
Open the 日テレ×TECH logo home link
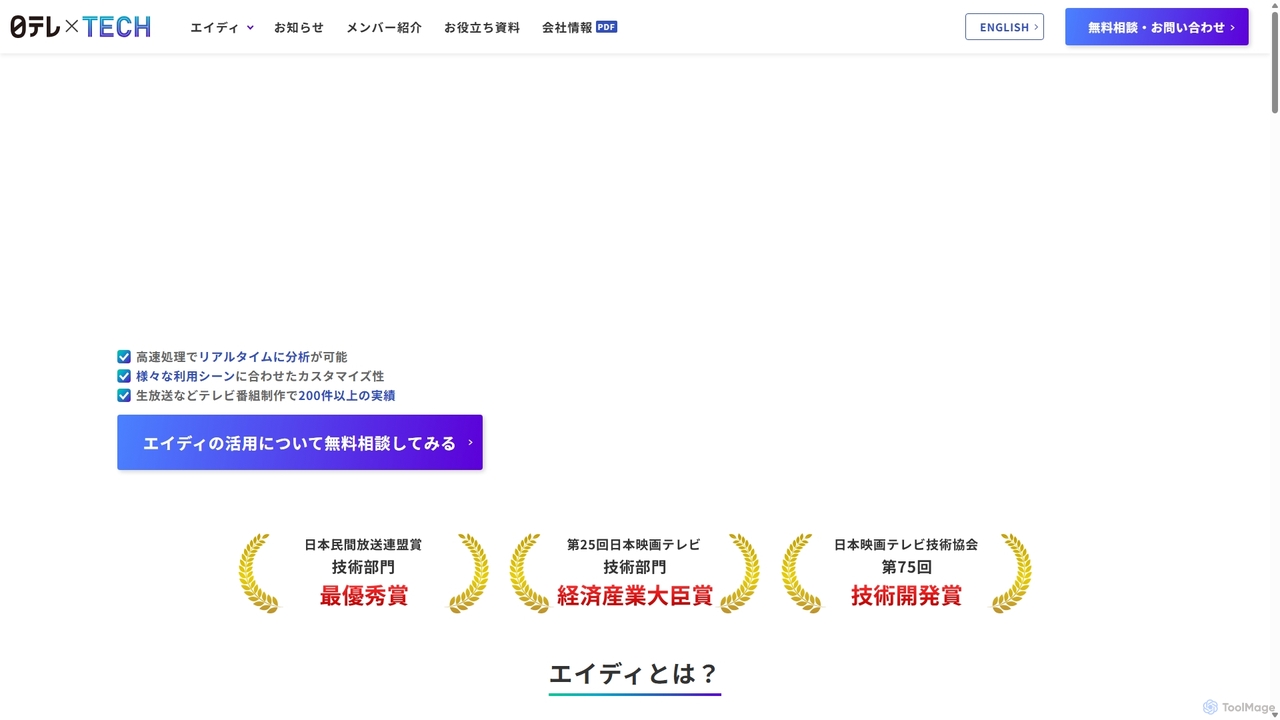click(80, 27)
